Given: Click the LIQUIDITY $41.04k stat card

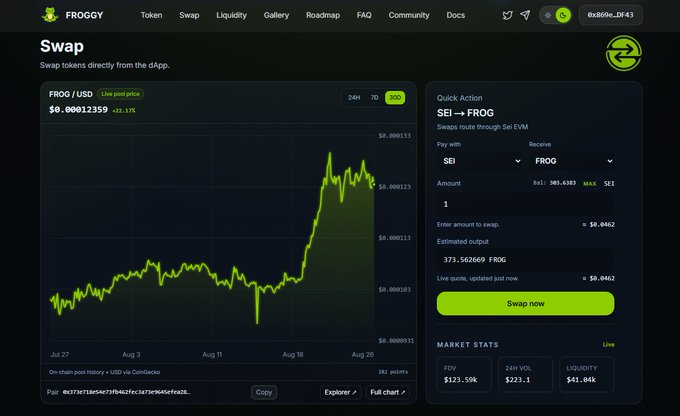Looking at the screenshot, I should coord(587,374).
